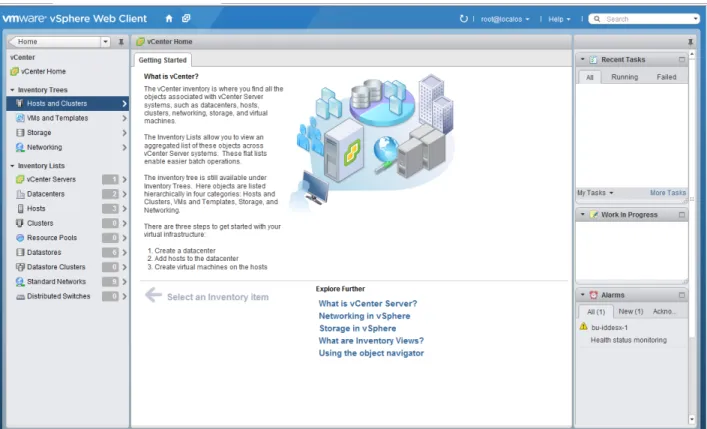Click the Storage tree icon
Viewport: 707px width, 429px height.
20,133
